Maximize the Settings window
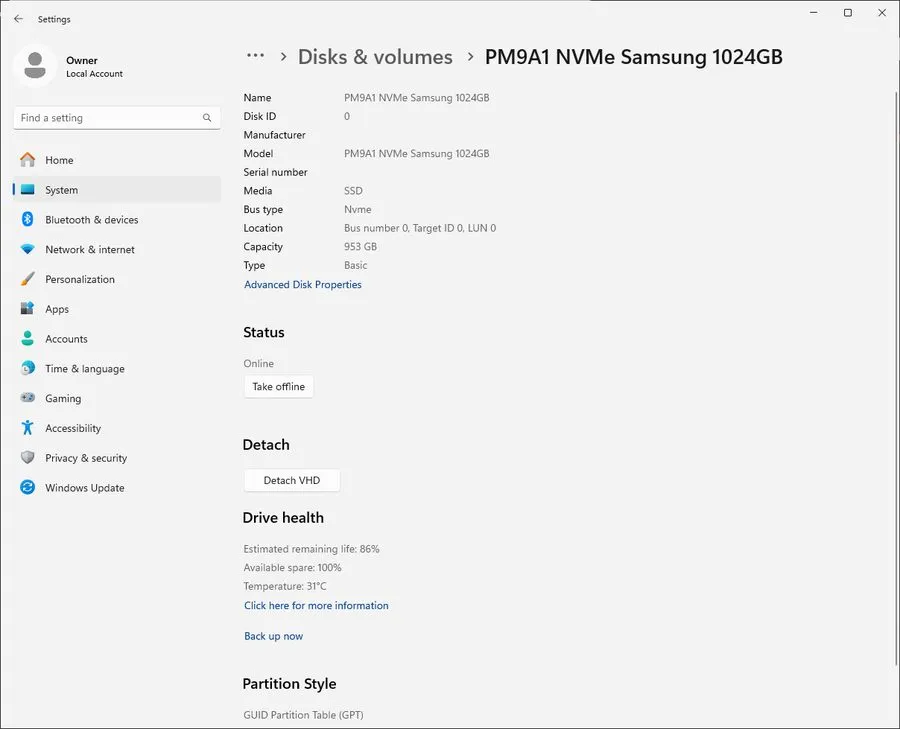 [x=848, y=13]
